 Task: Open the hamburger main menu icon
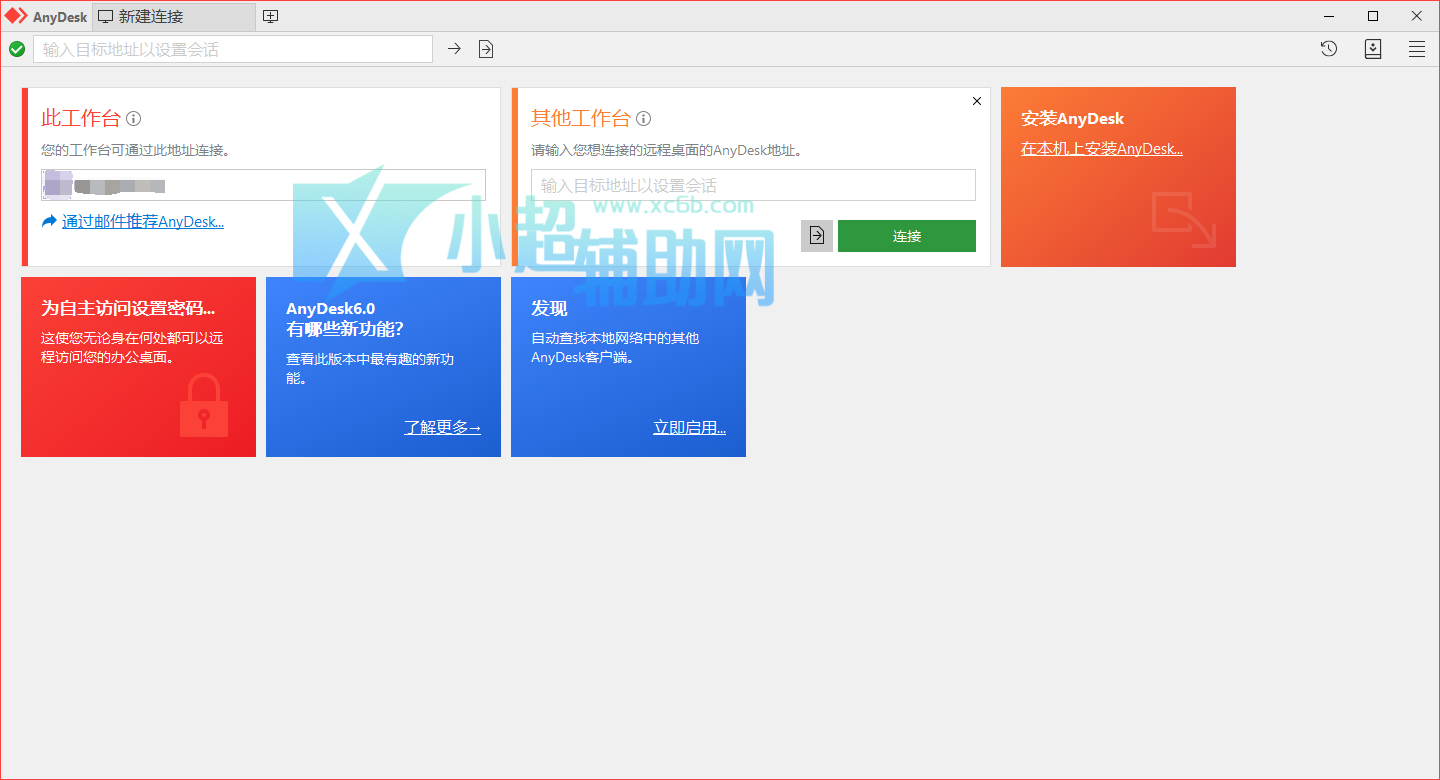1416,48
